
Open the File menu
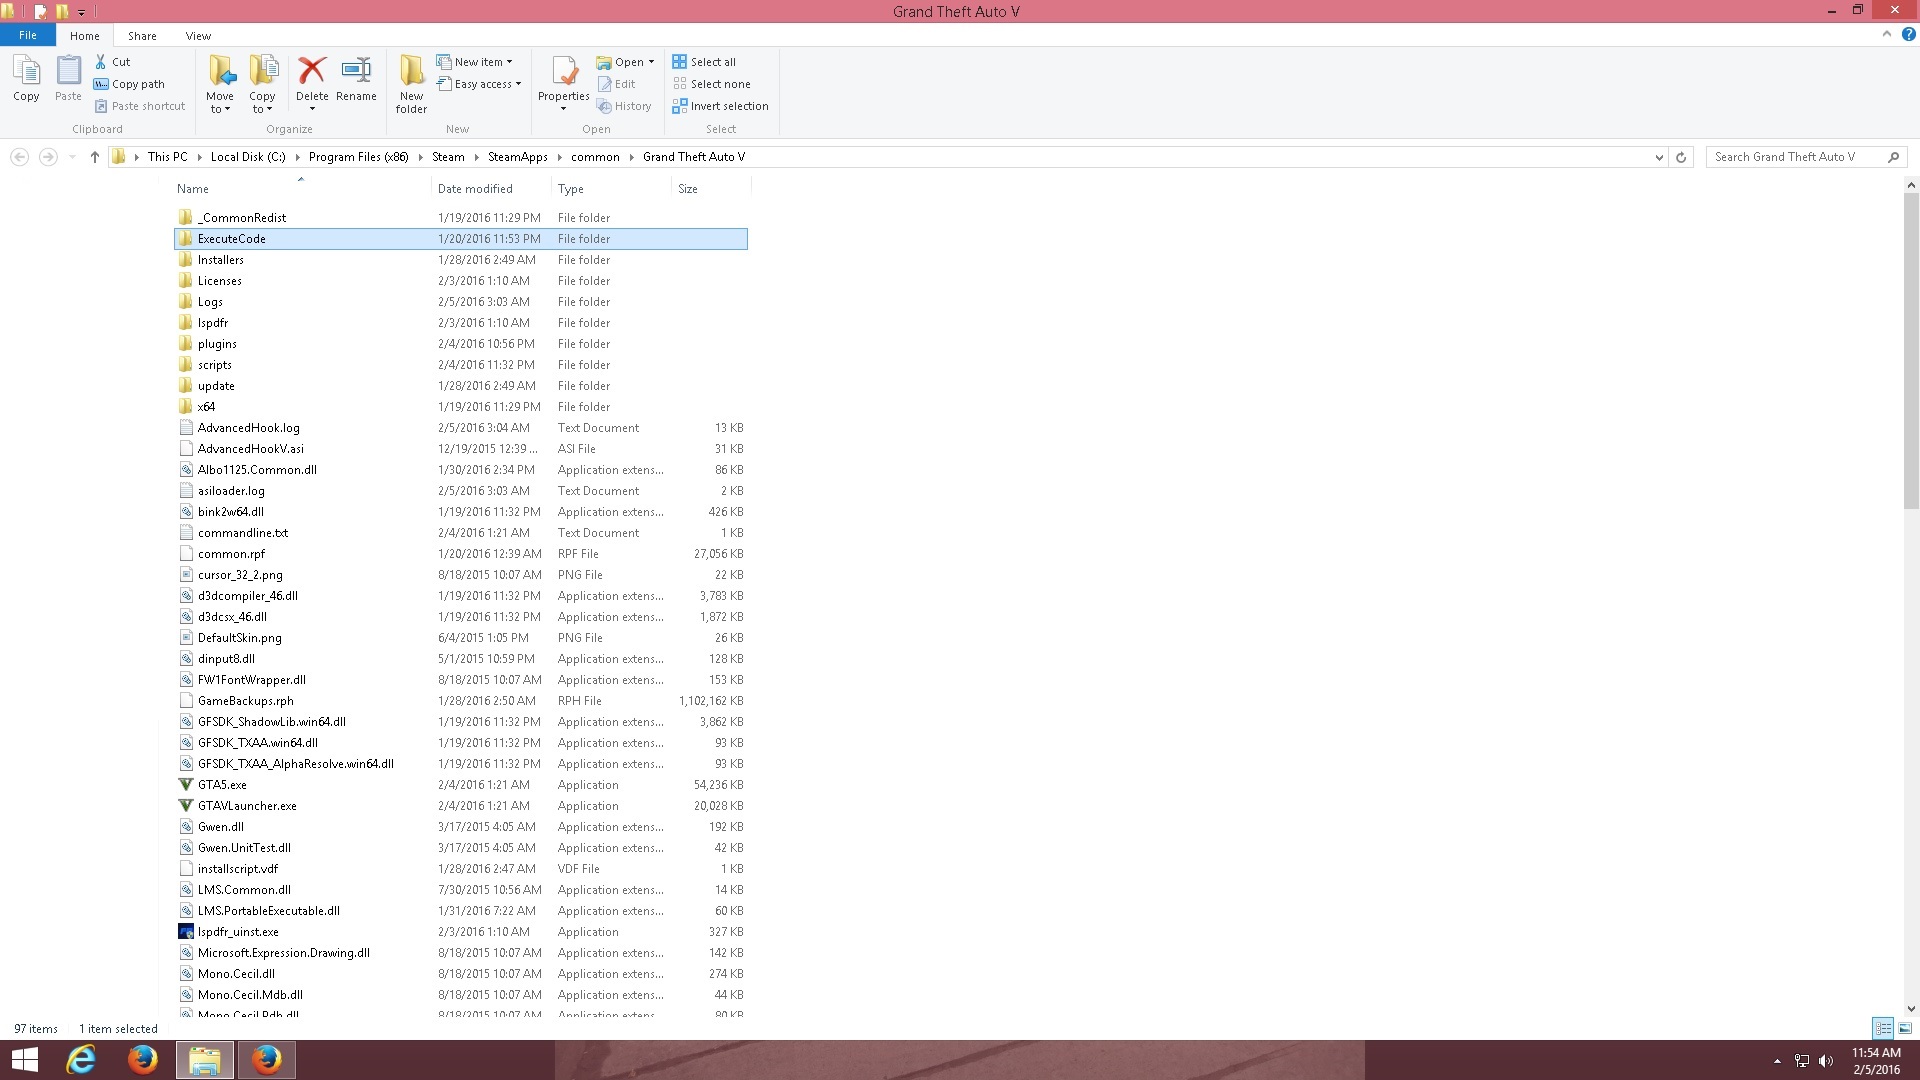(28, 35)
